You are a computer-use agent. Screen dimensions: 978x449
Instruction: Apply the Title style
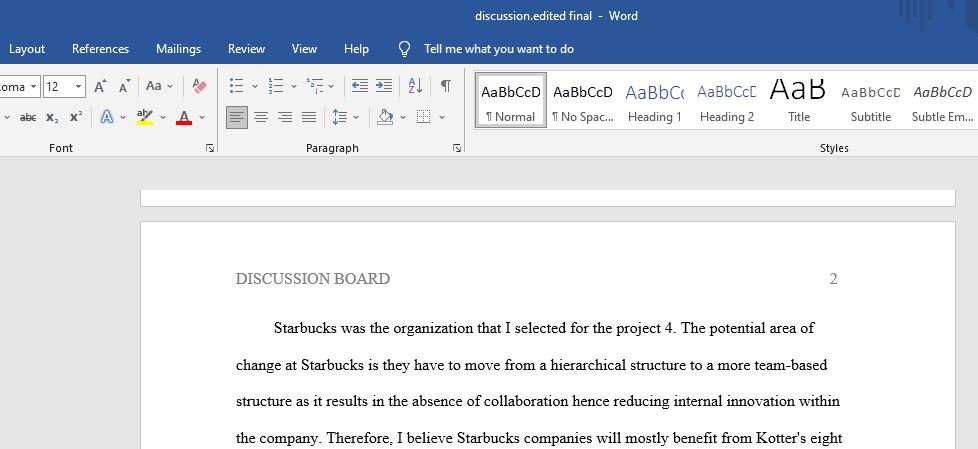798,100
